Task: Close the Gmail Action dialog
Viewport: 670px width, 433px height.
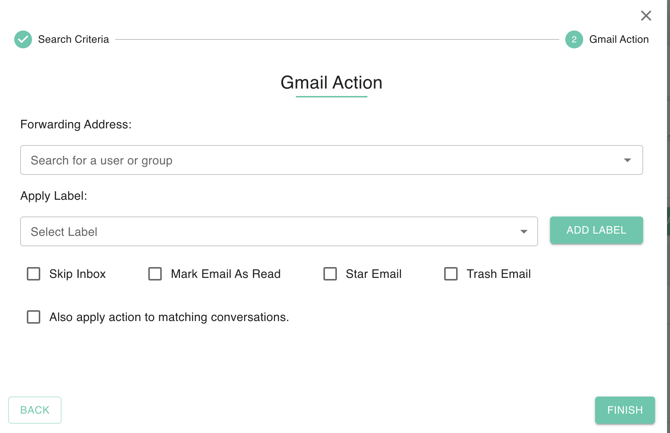Action: (x=646, y=16)
